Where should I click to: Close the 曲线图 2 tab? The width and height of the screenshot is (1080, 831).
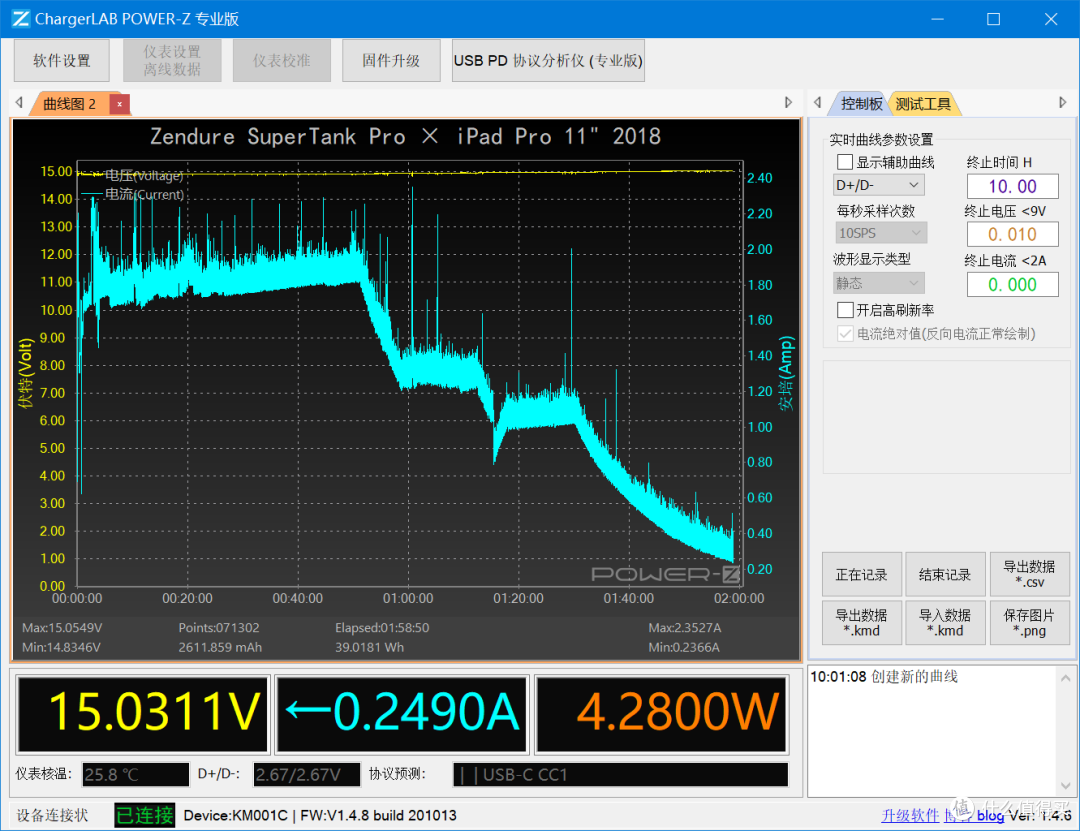(x=119, y=104)
